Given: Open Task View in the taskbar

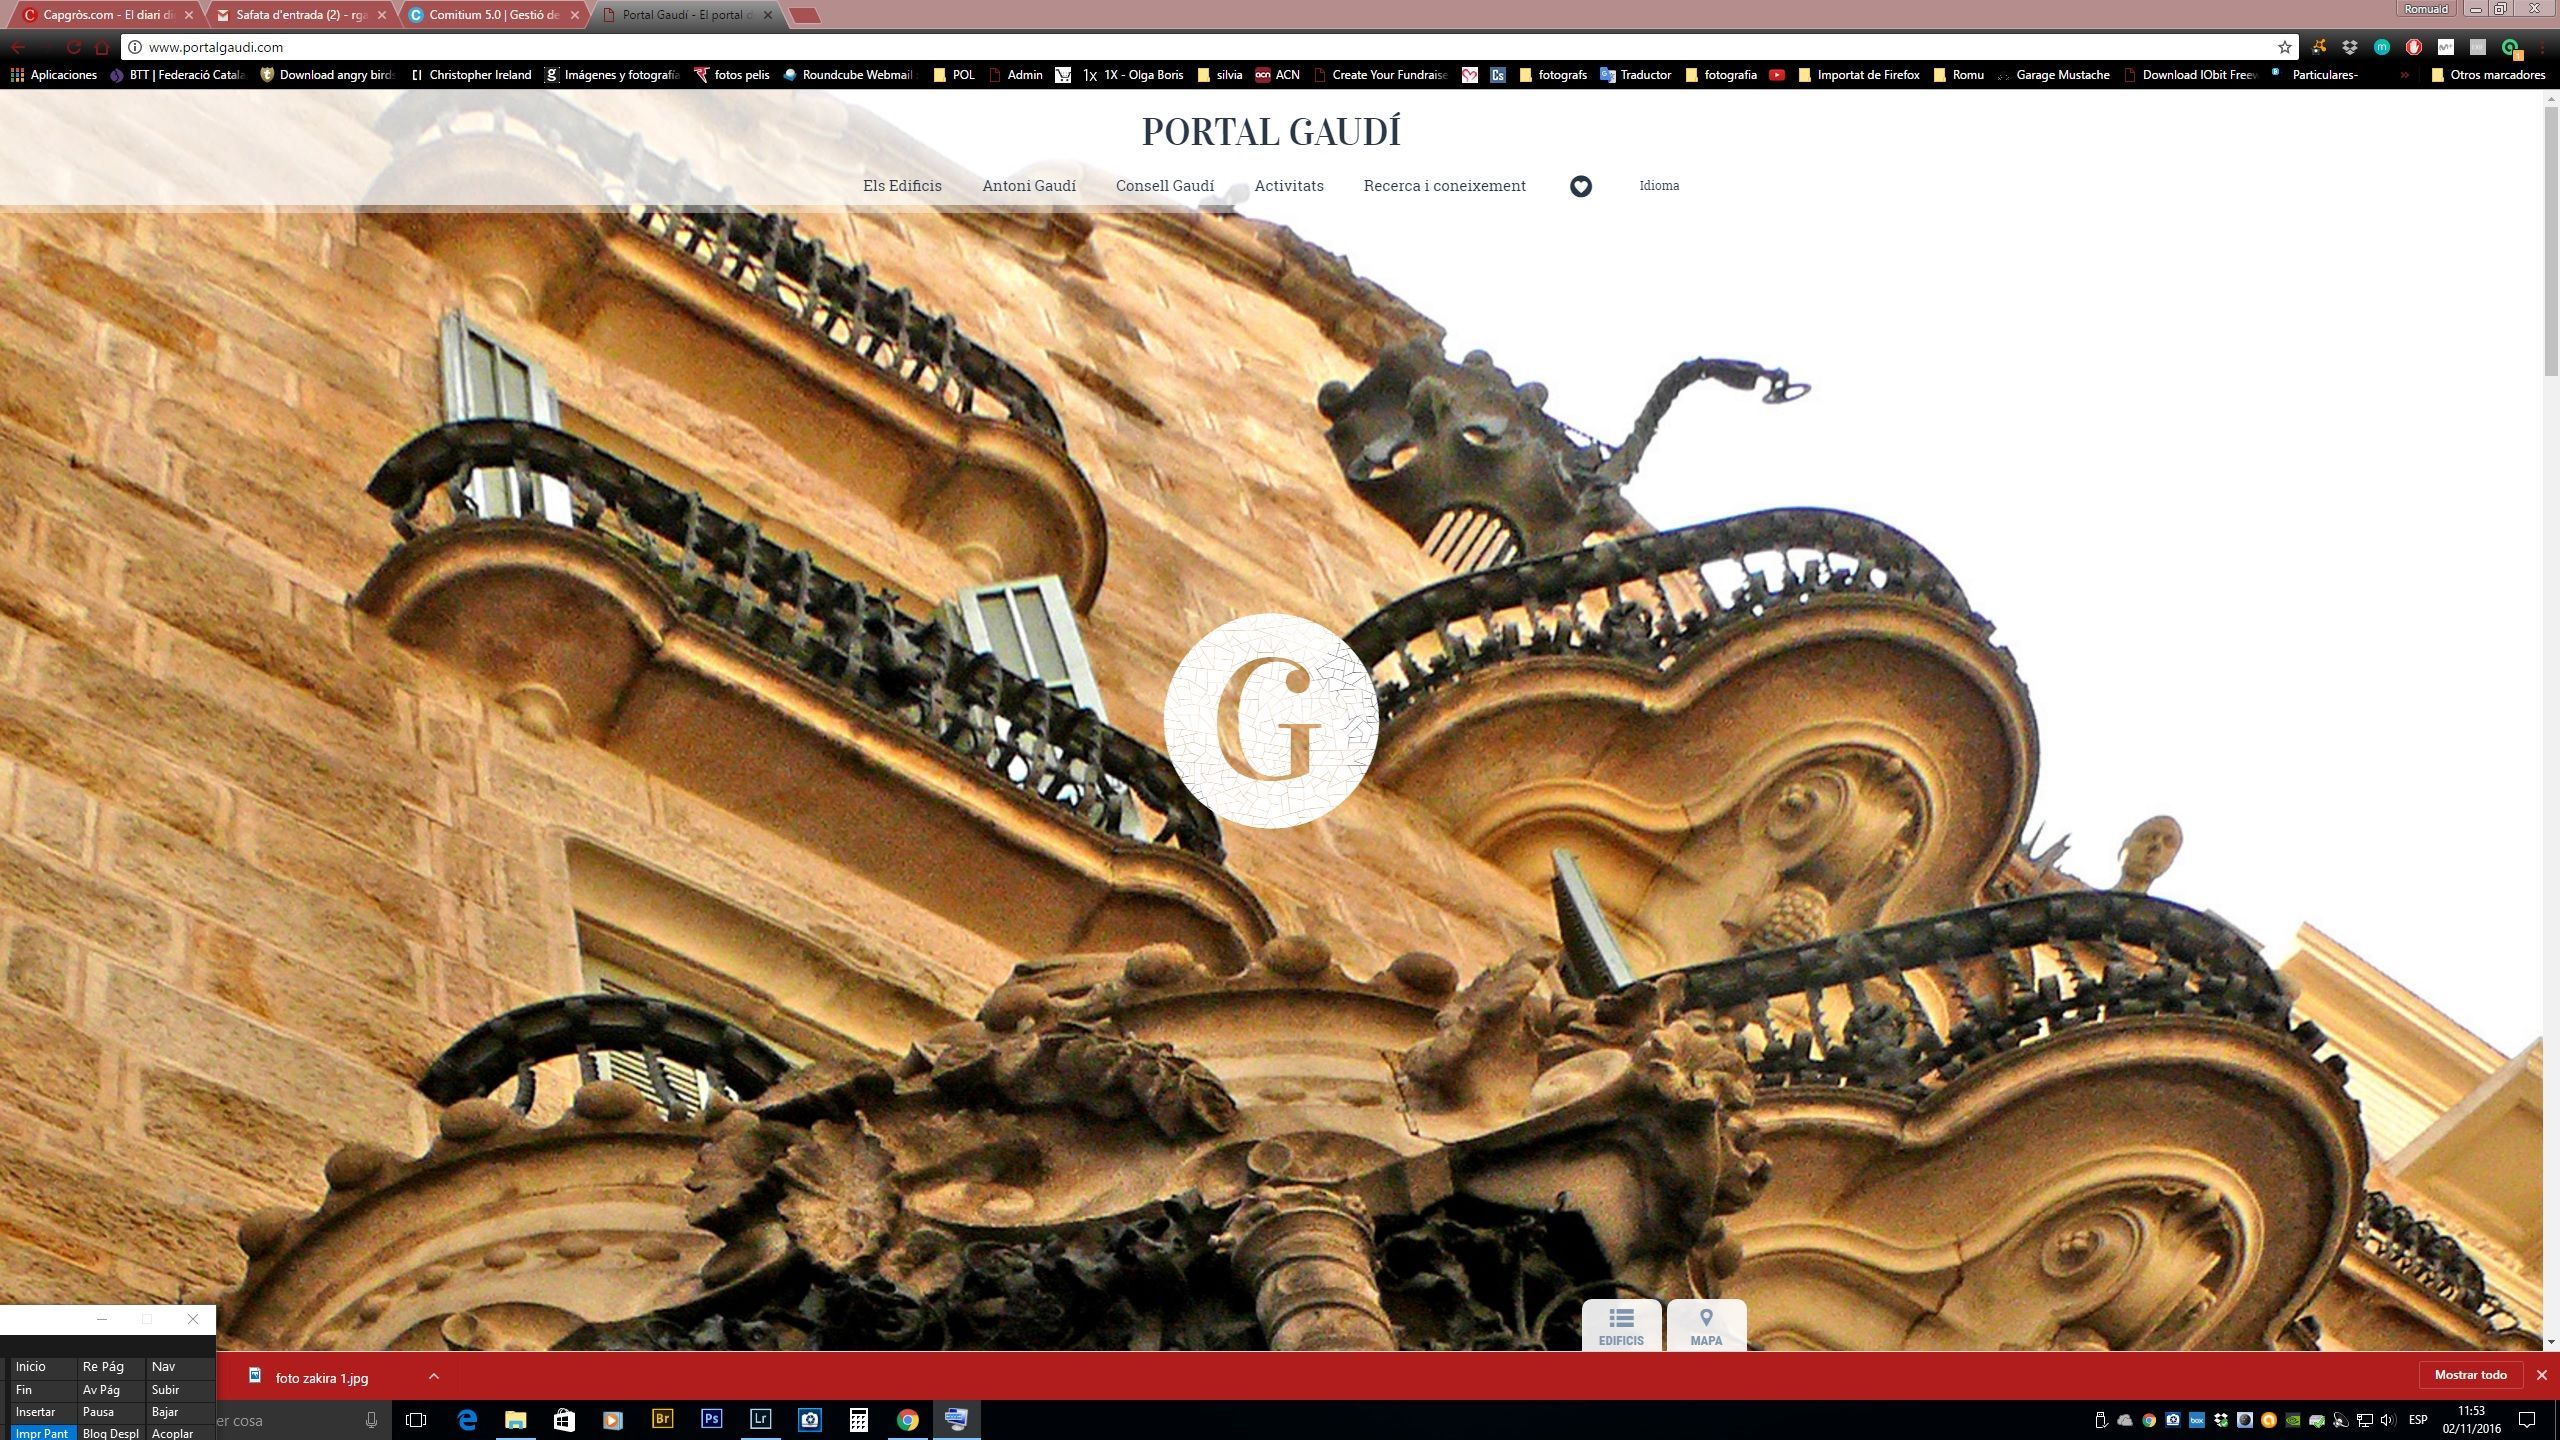Looking at the screenshot, I should pyautogui.click(x=416, y=1419).
